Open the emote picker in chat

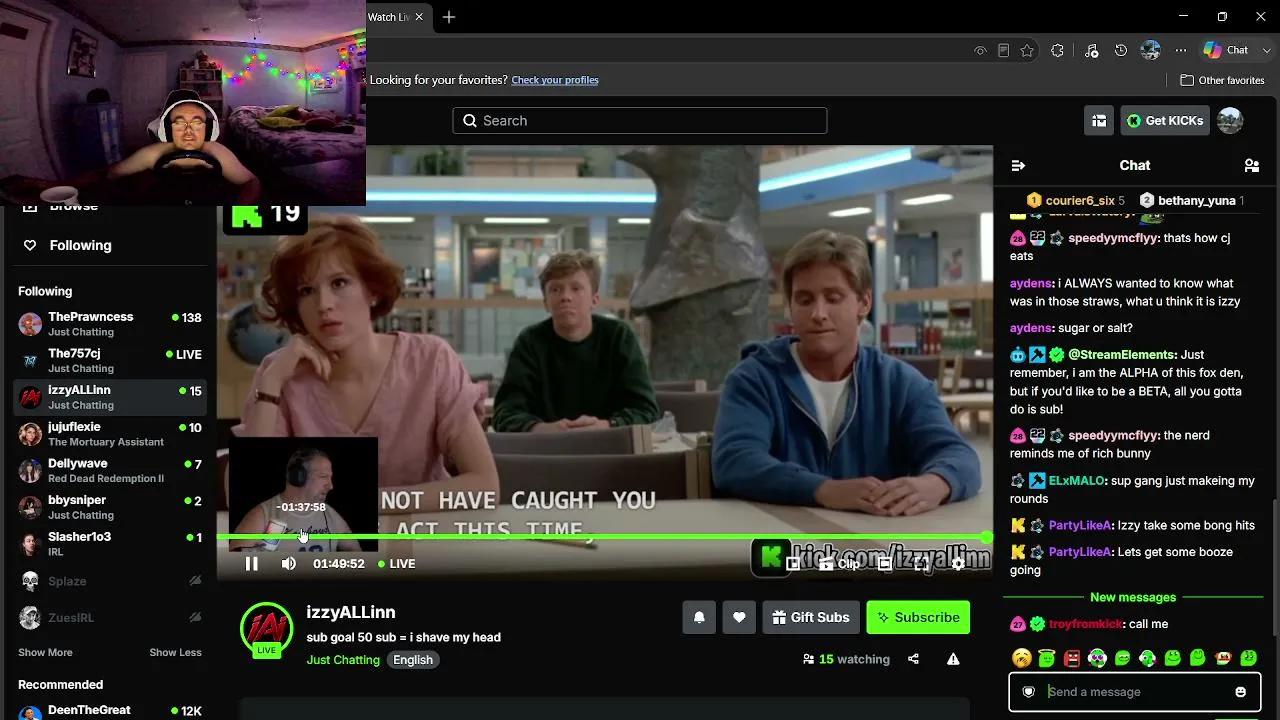(1241, 692)
